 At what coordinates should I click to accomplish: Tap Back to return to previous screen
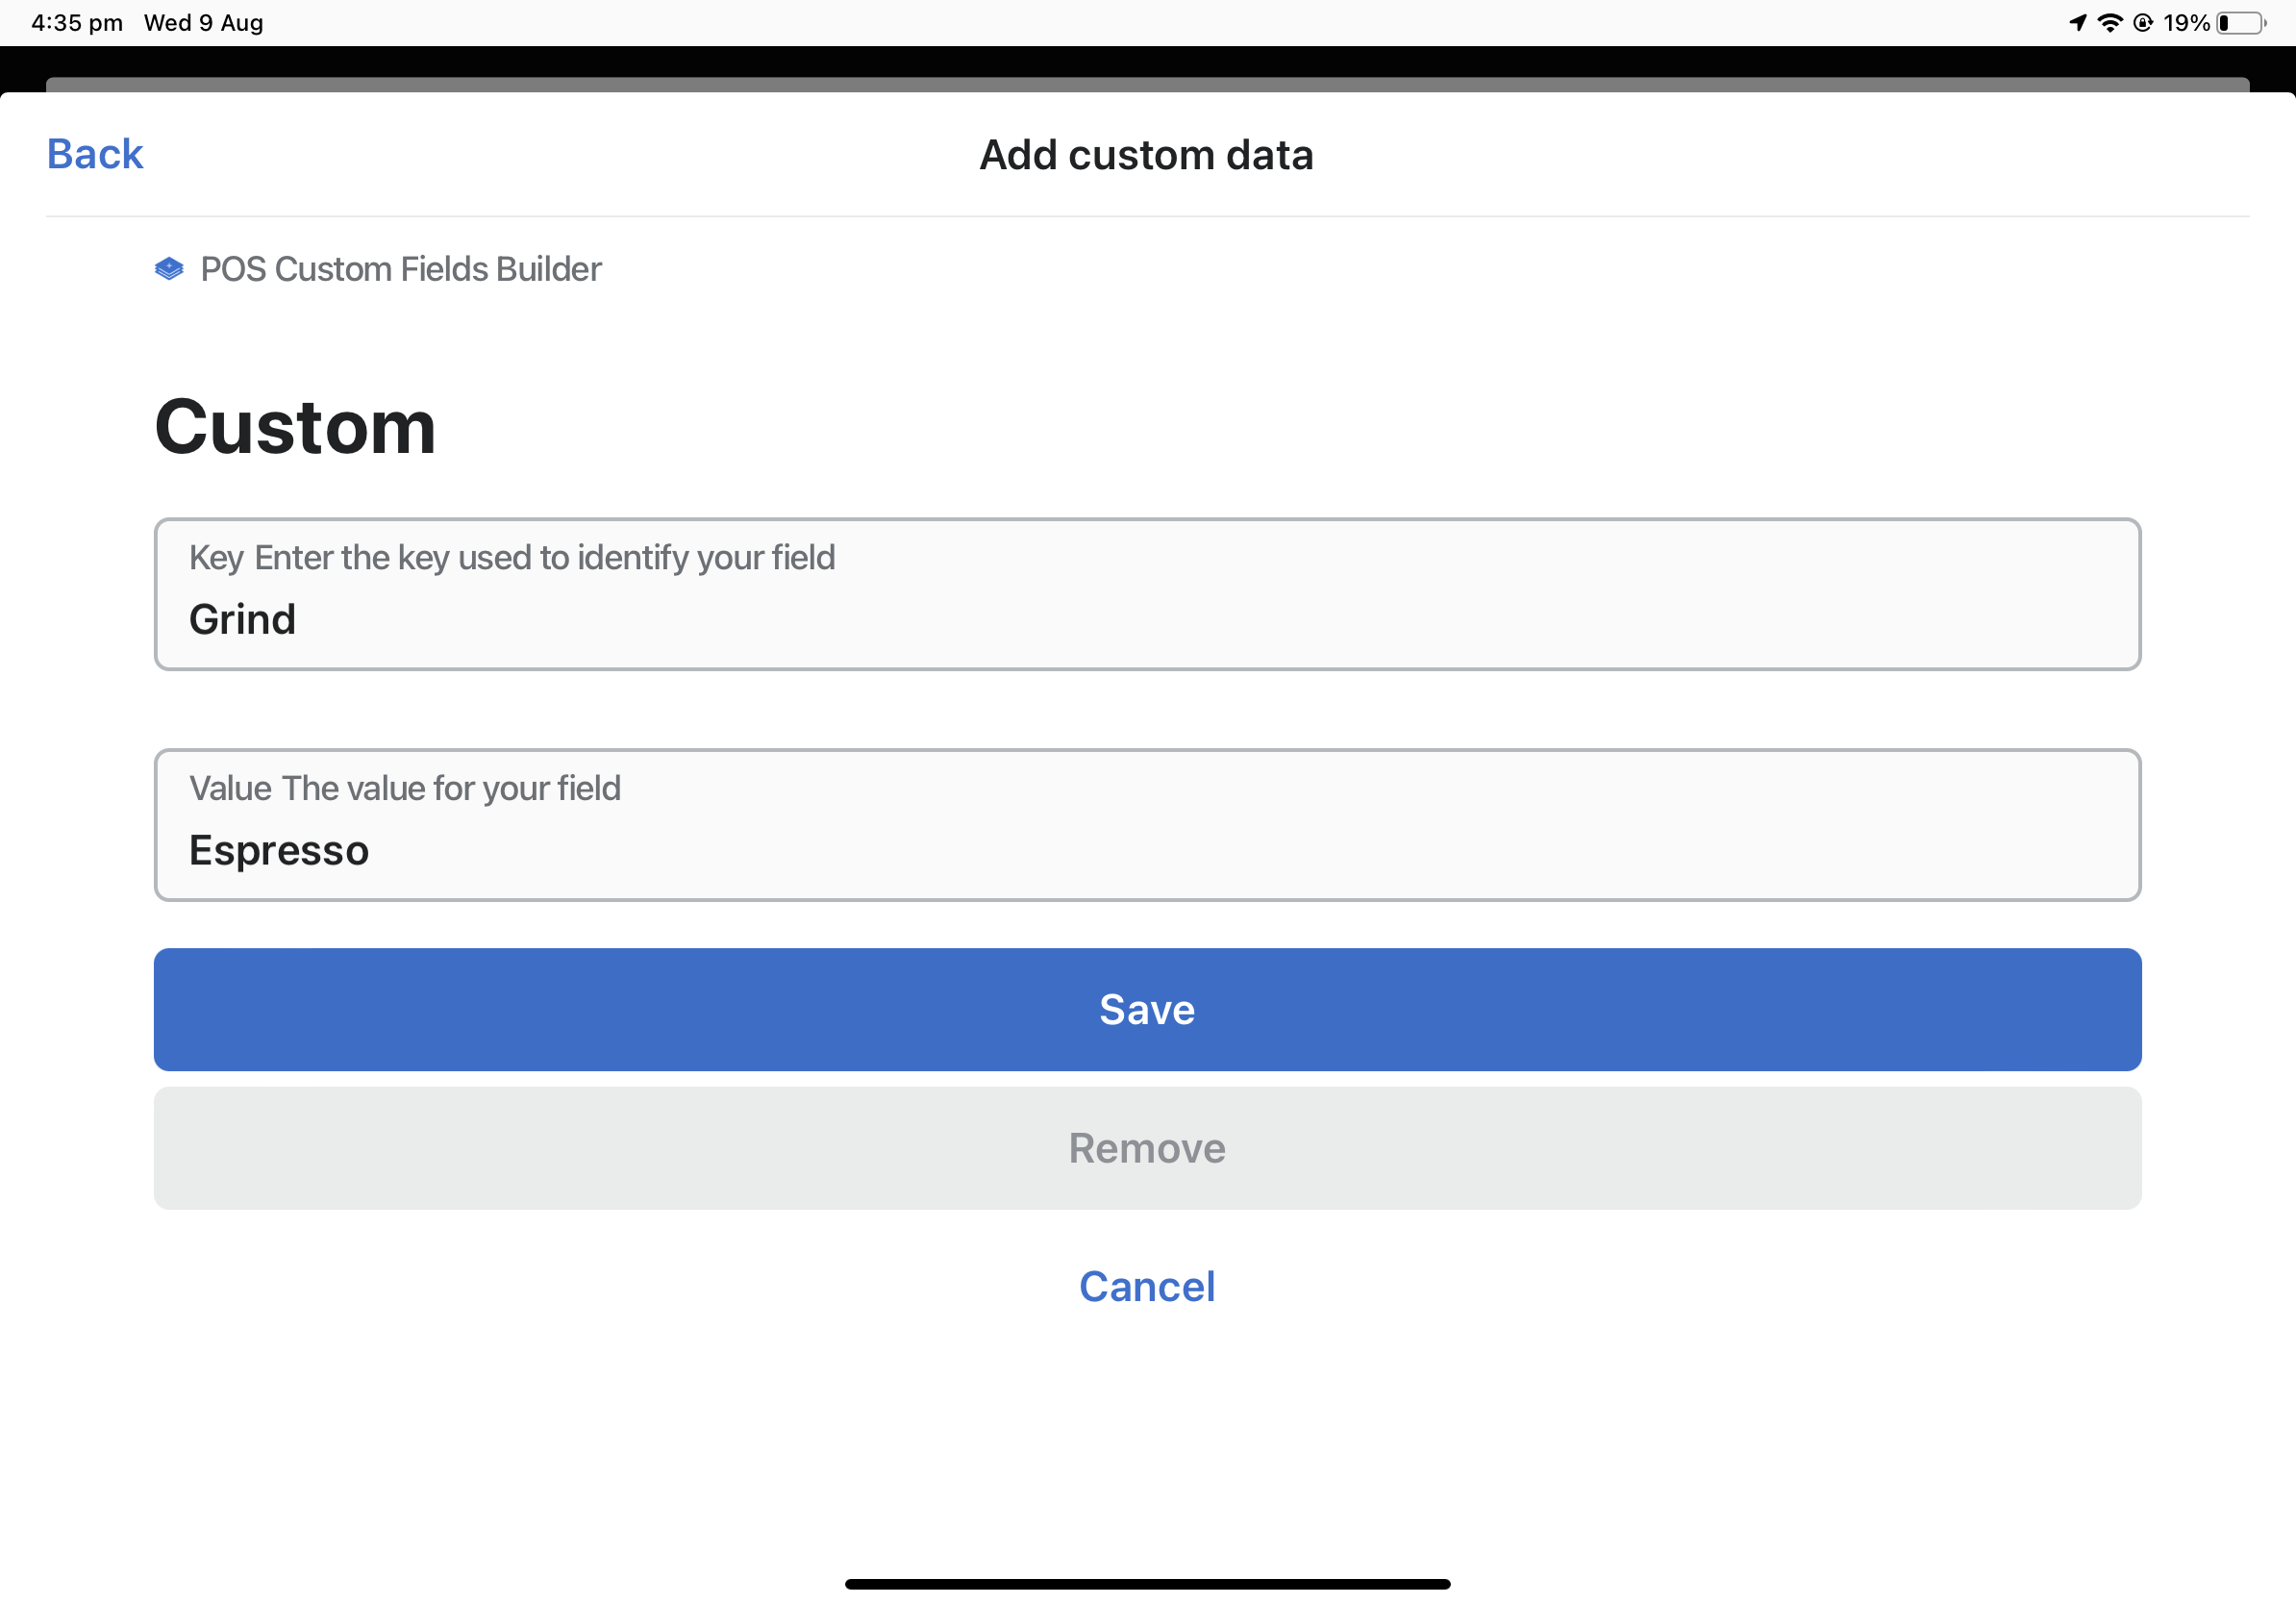93,153
